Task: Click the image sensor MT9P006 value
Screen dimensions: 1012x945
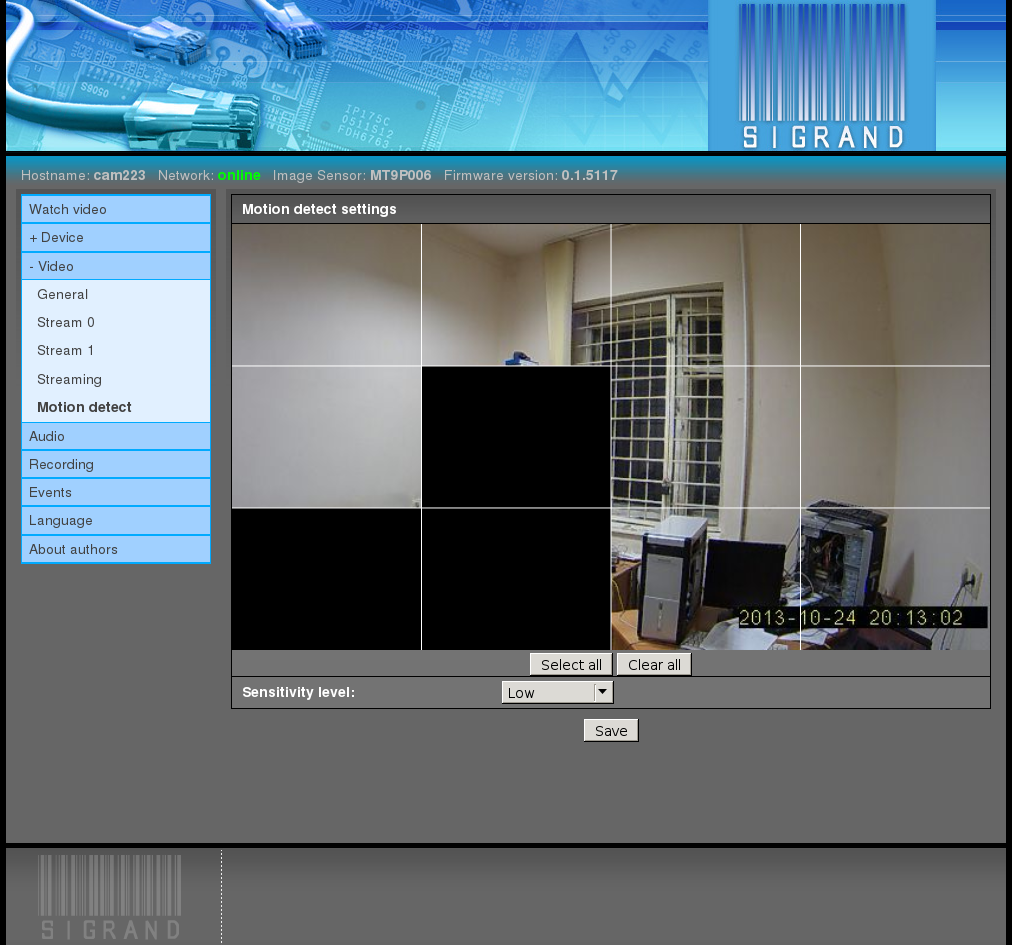Action: tap(400, 176)
